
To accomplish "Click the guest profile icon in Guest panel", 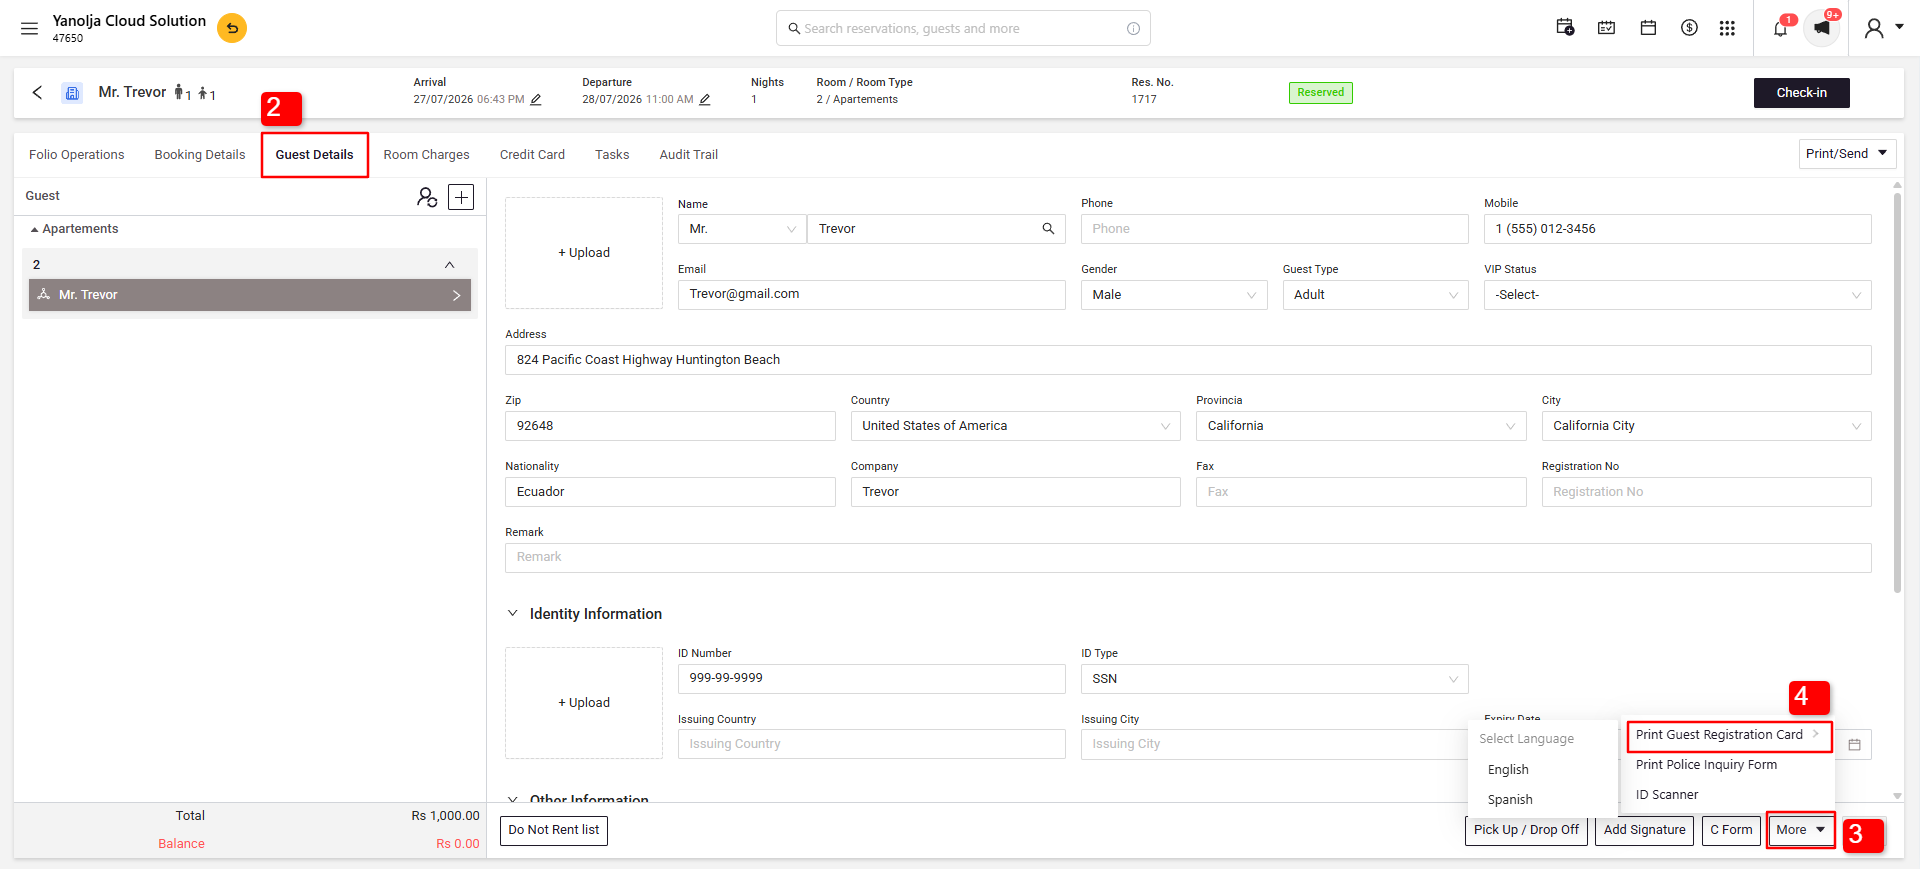I will point(427,197).
